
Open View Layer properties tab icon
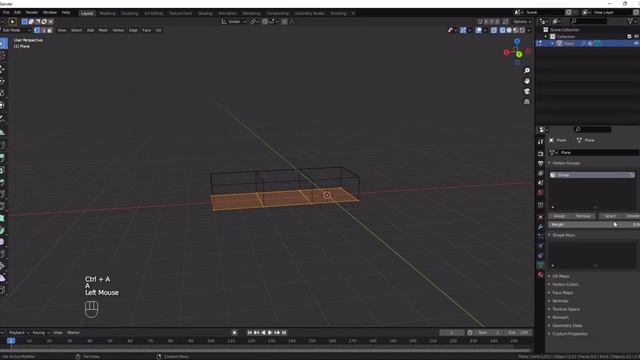tap(540, 173)
